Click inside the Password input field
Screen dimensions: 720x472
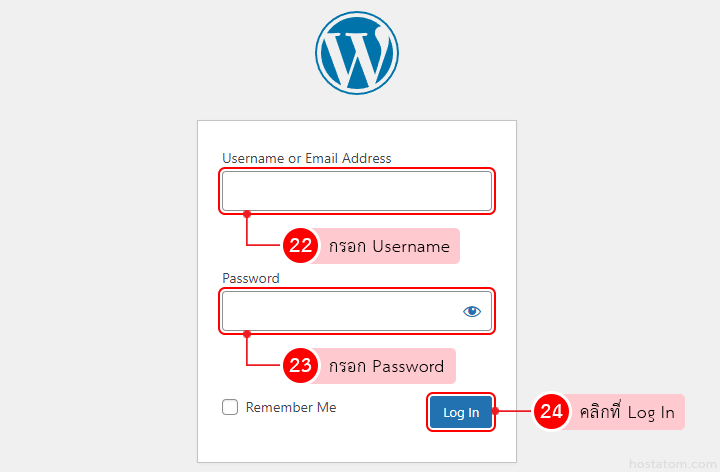340,312
